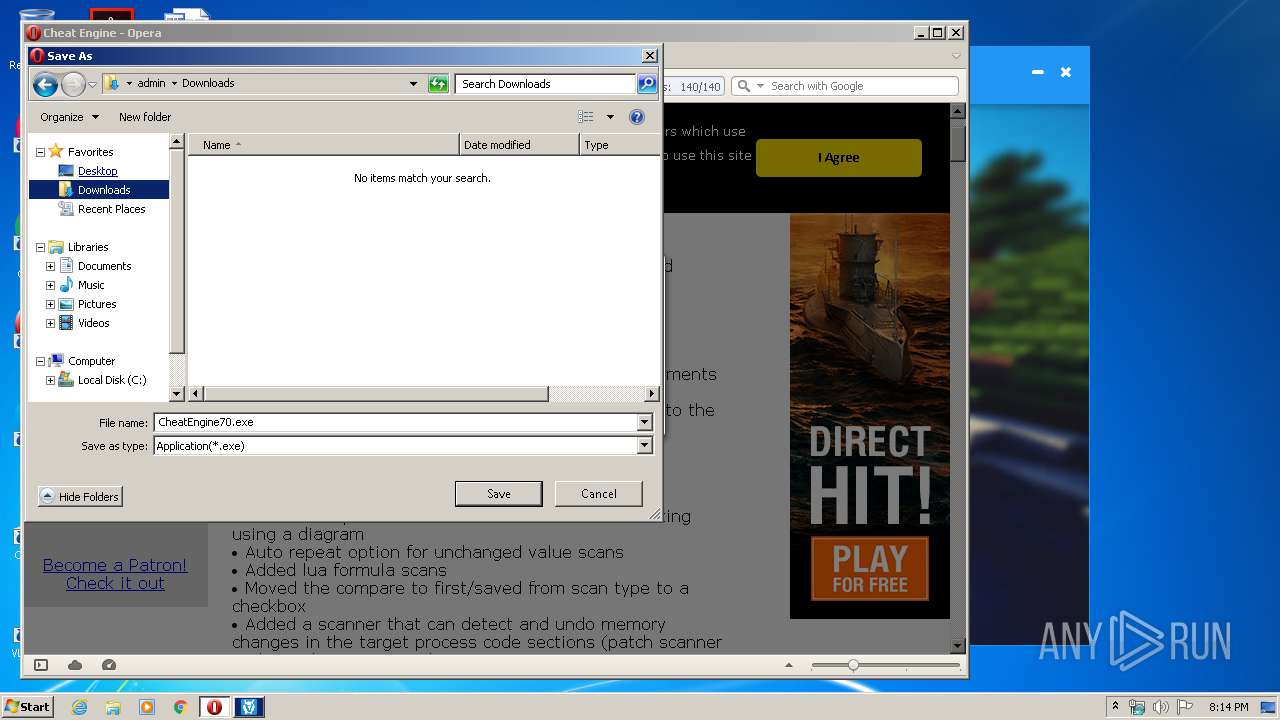Open the view options dropdown arrow
Screen dimensions: 1280x720
point(610,117)
